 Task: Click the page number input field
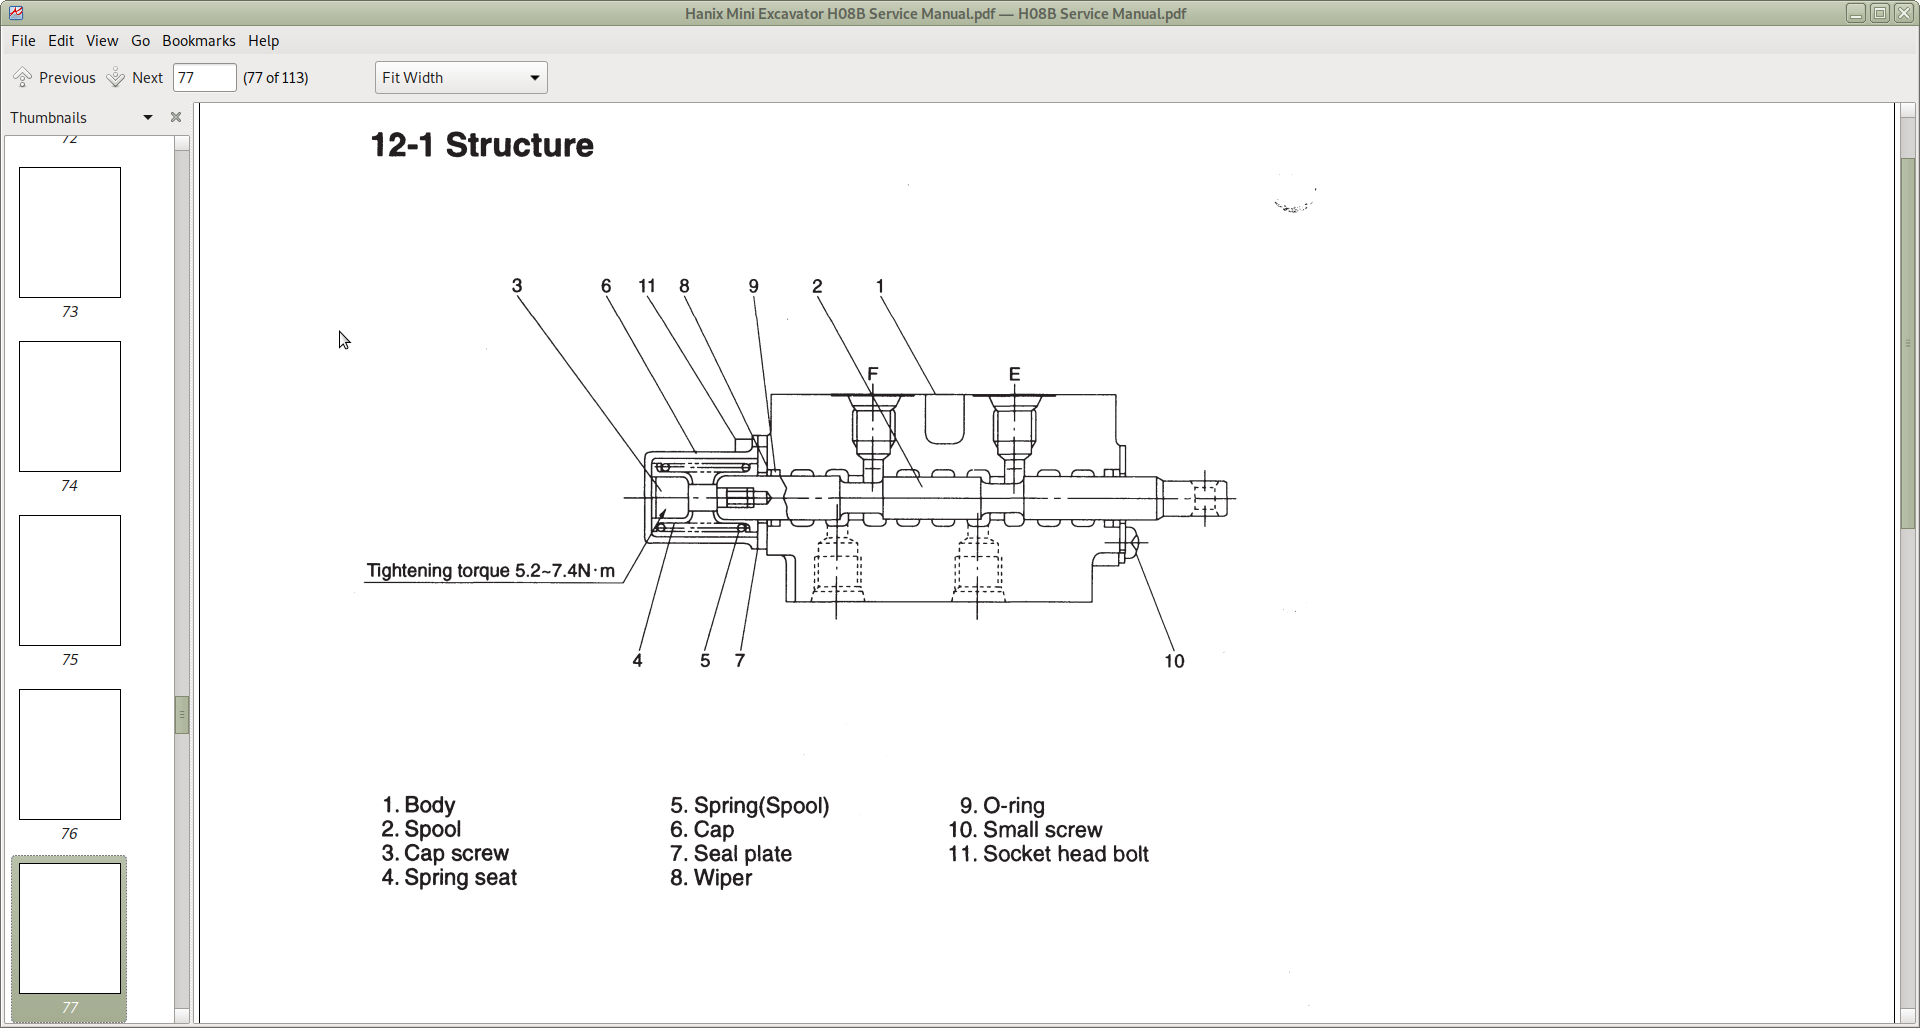point(205,78)
